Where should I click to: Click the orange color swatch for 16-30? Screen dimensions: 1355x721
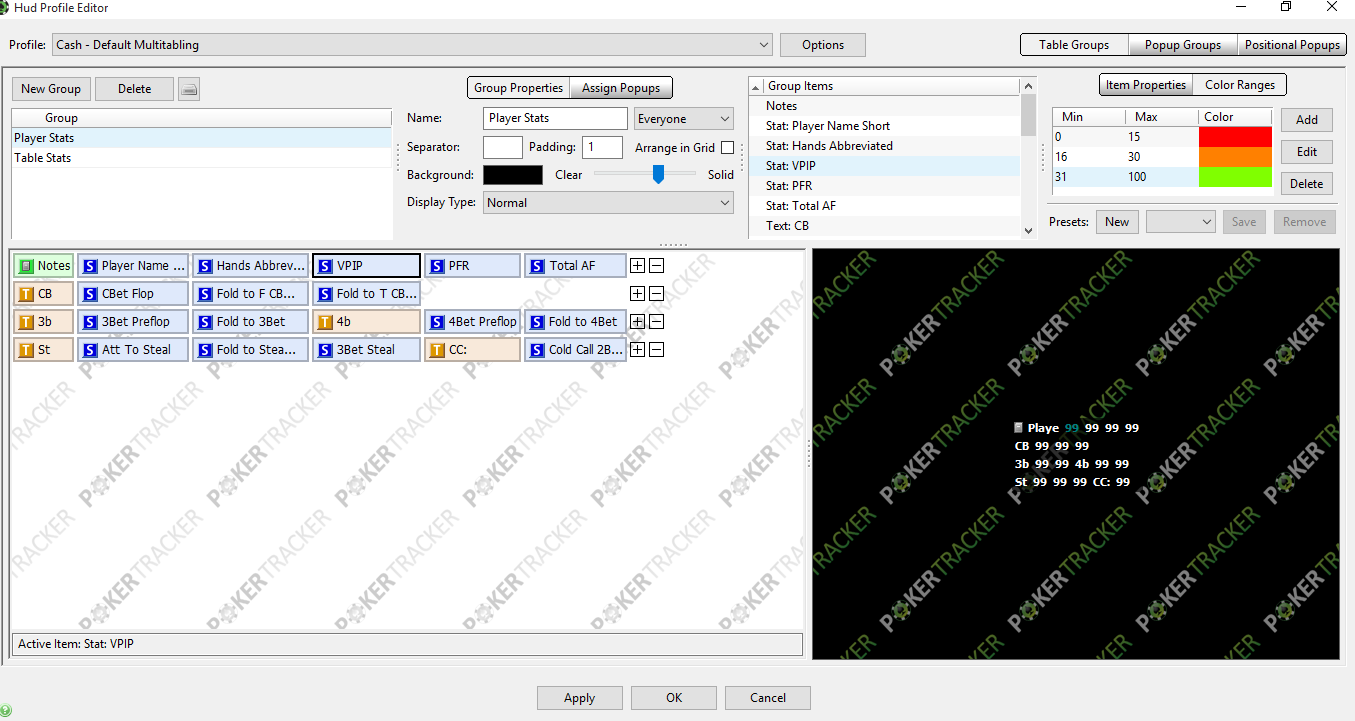1235,157
